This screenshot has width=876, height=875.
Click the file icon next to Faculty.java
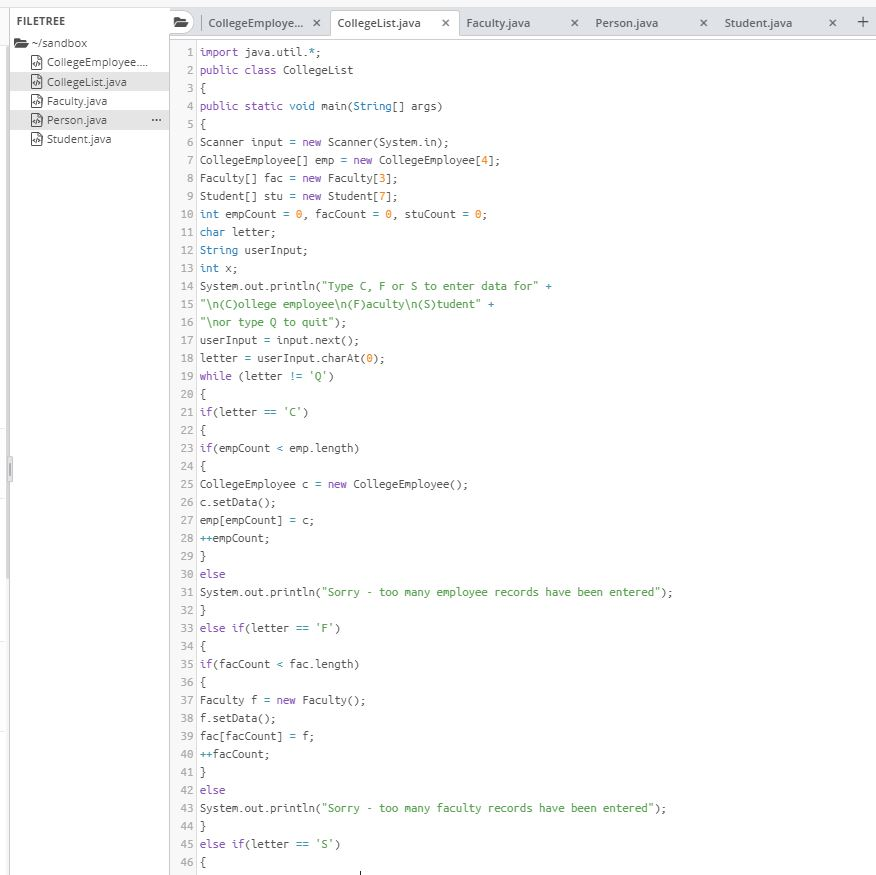(x=38, y=100)
